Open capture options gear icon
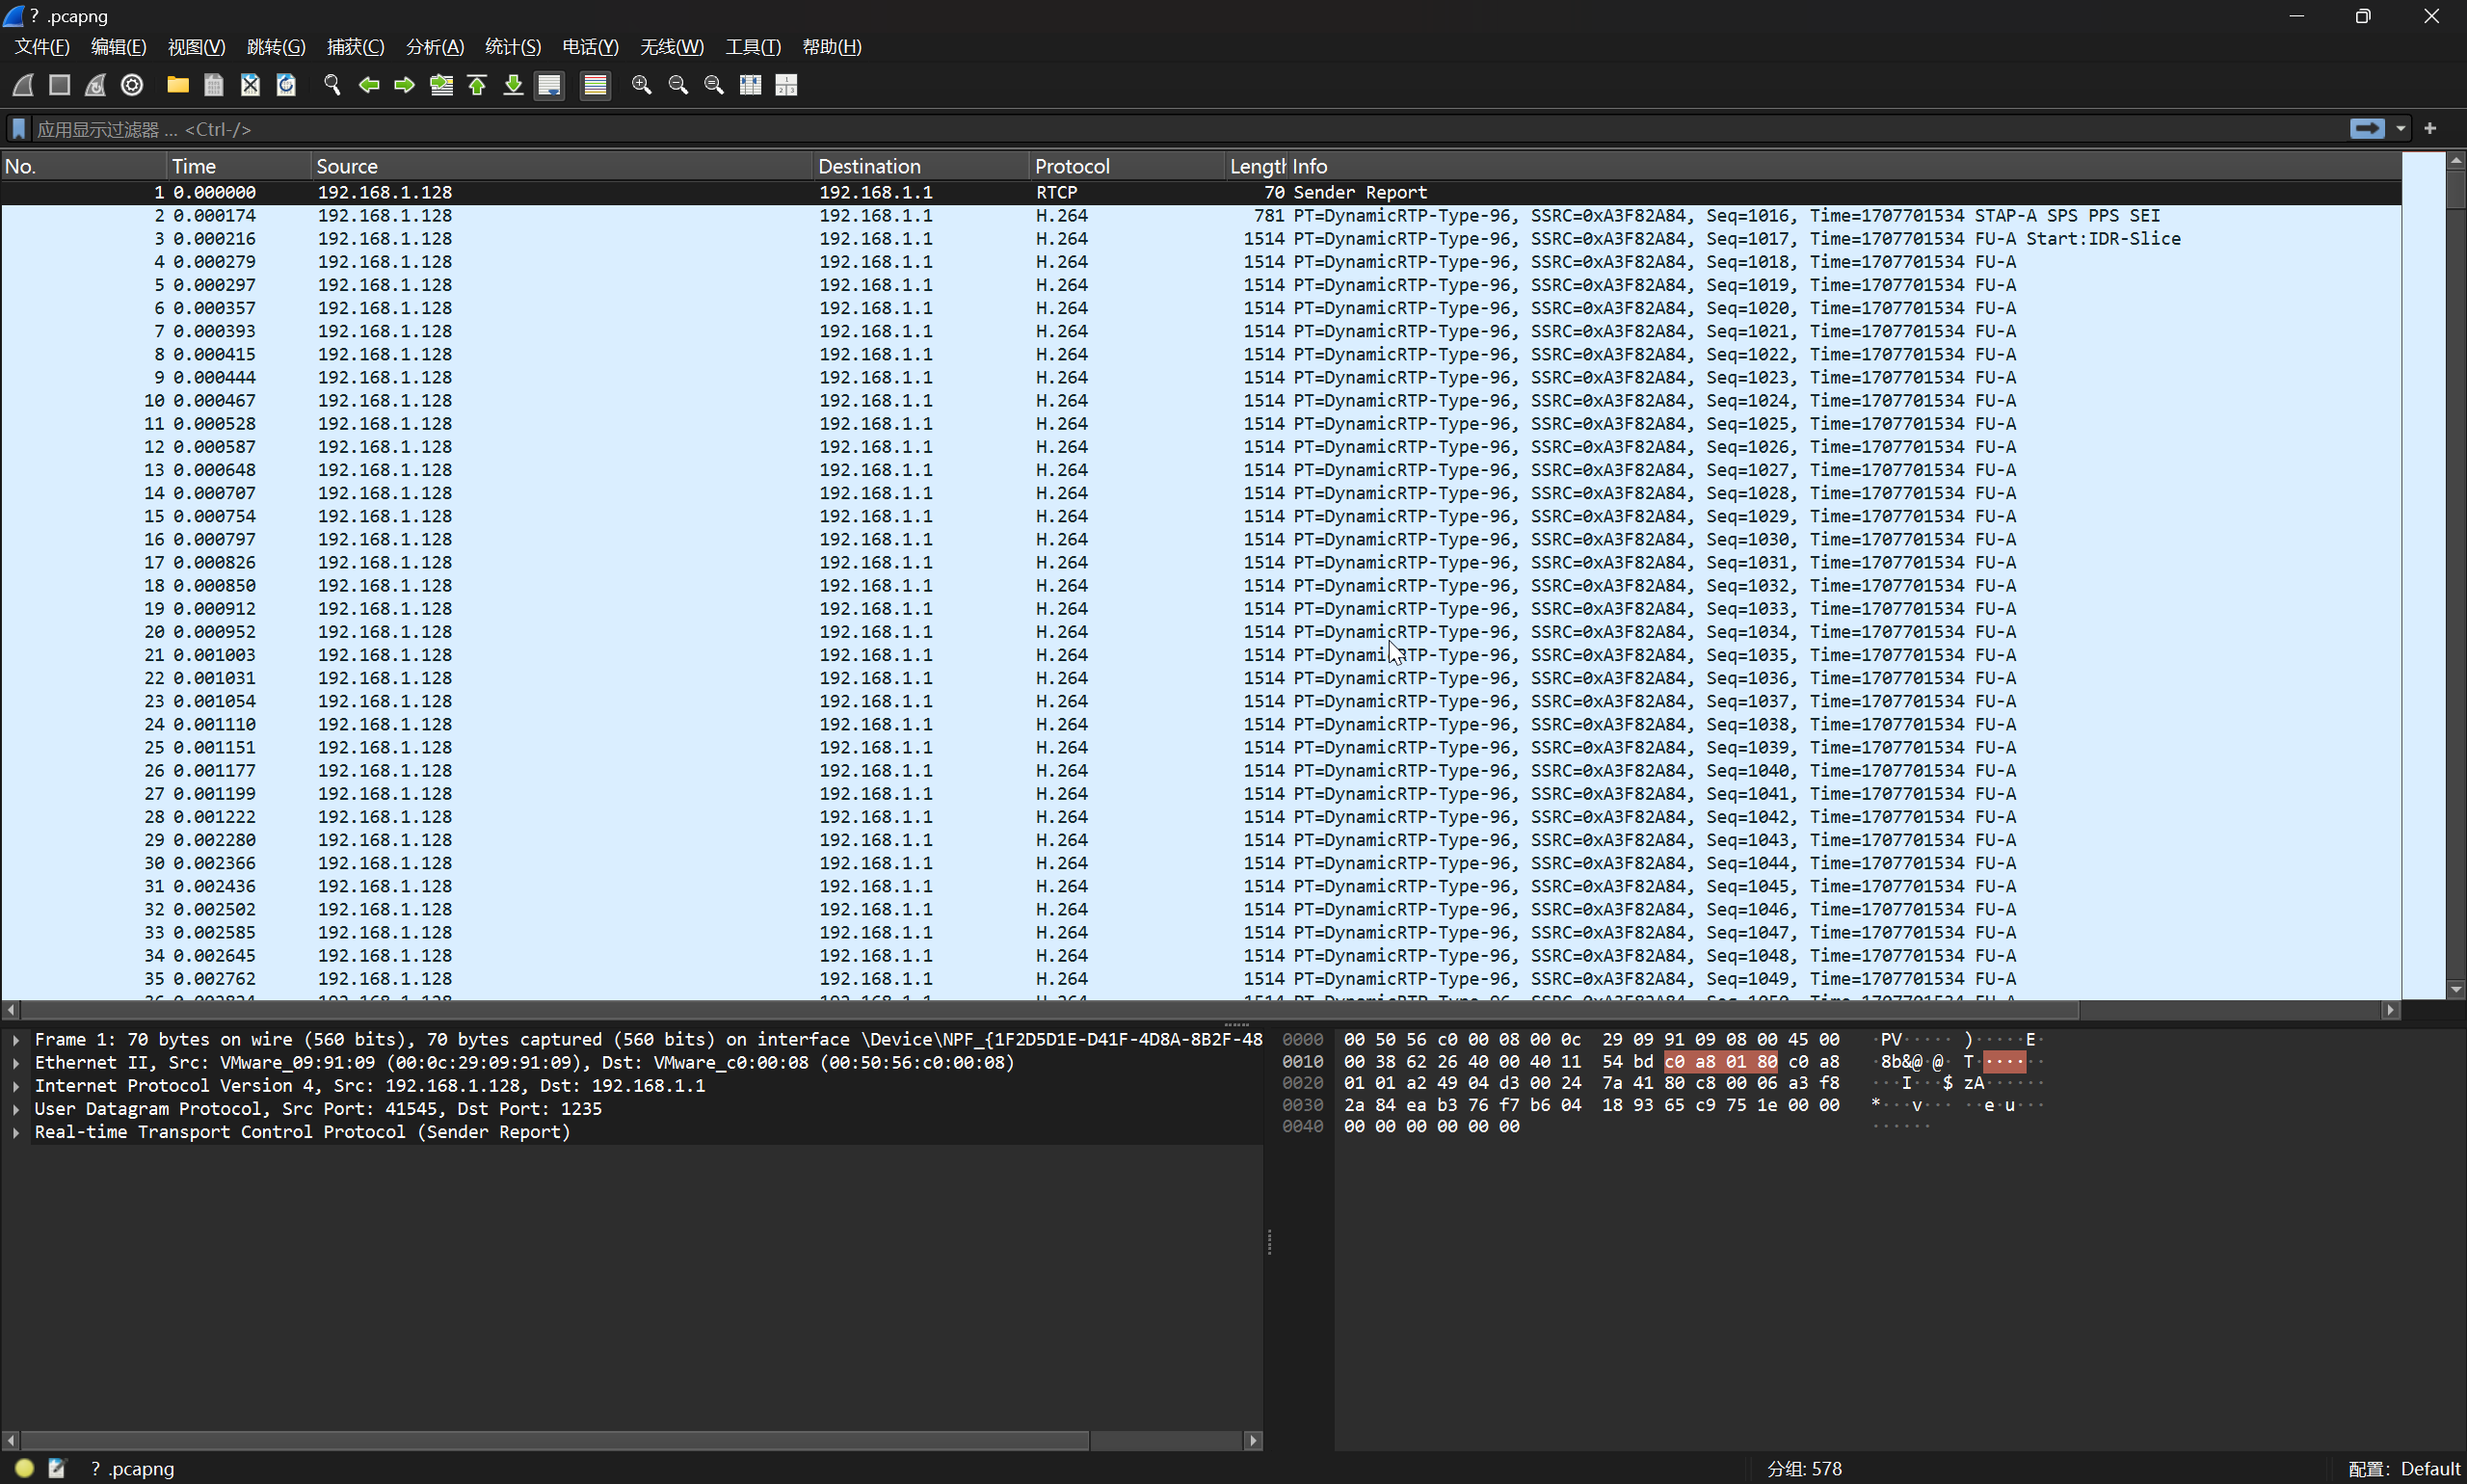 click(132, 85)
